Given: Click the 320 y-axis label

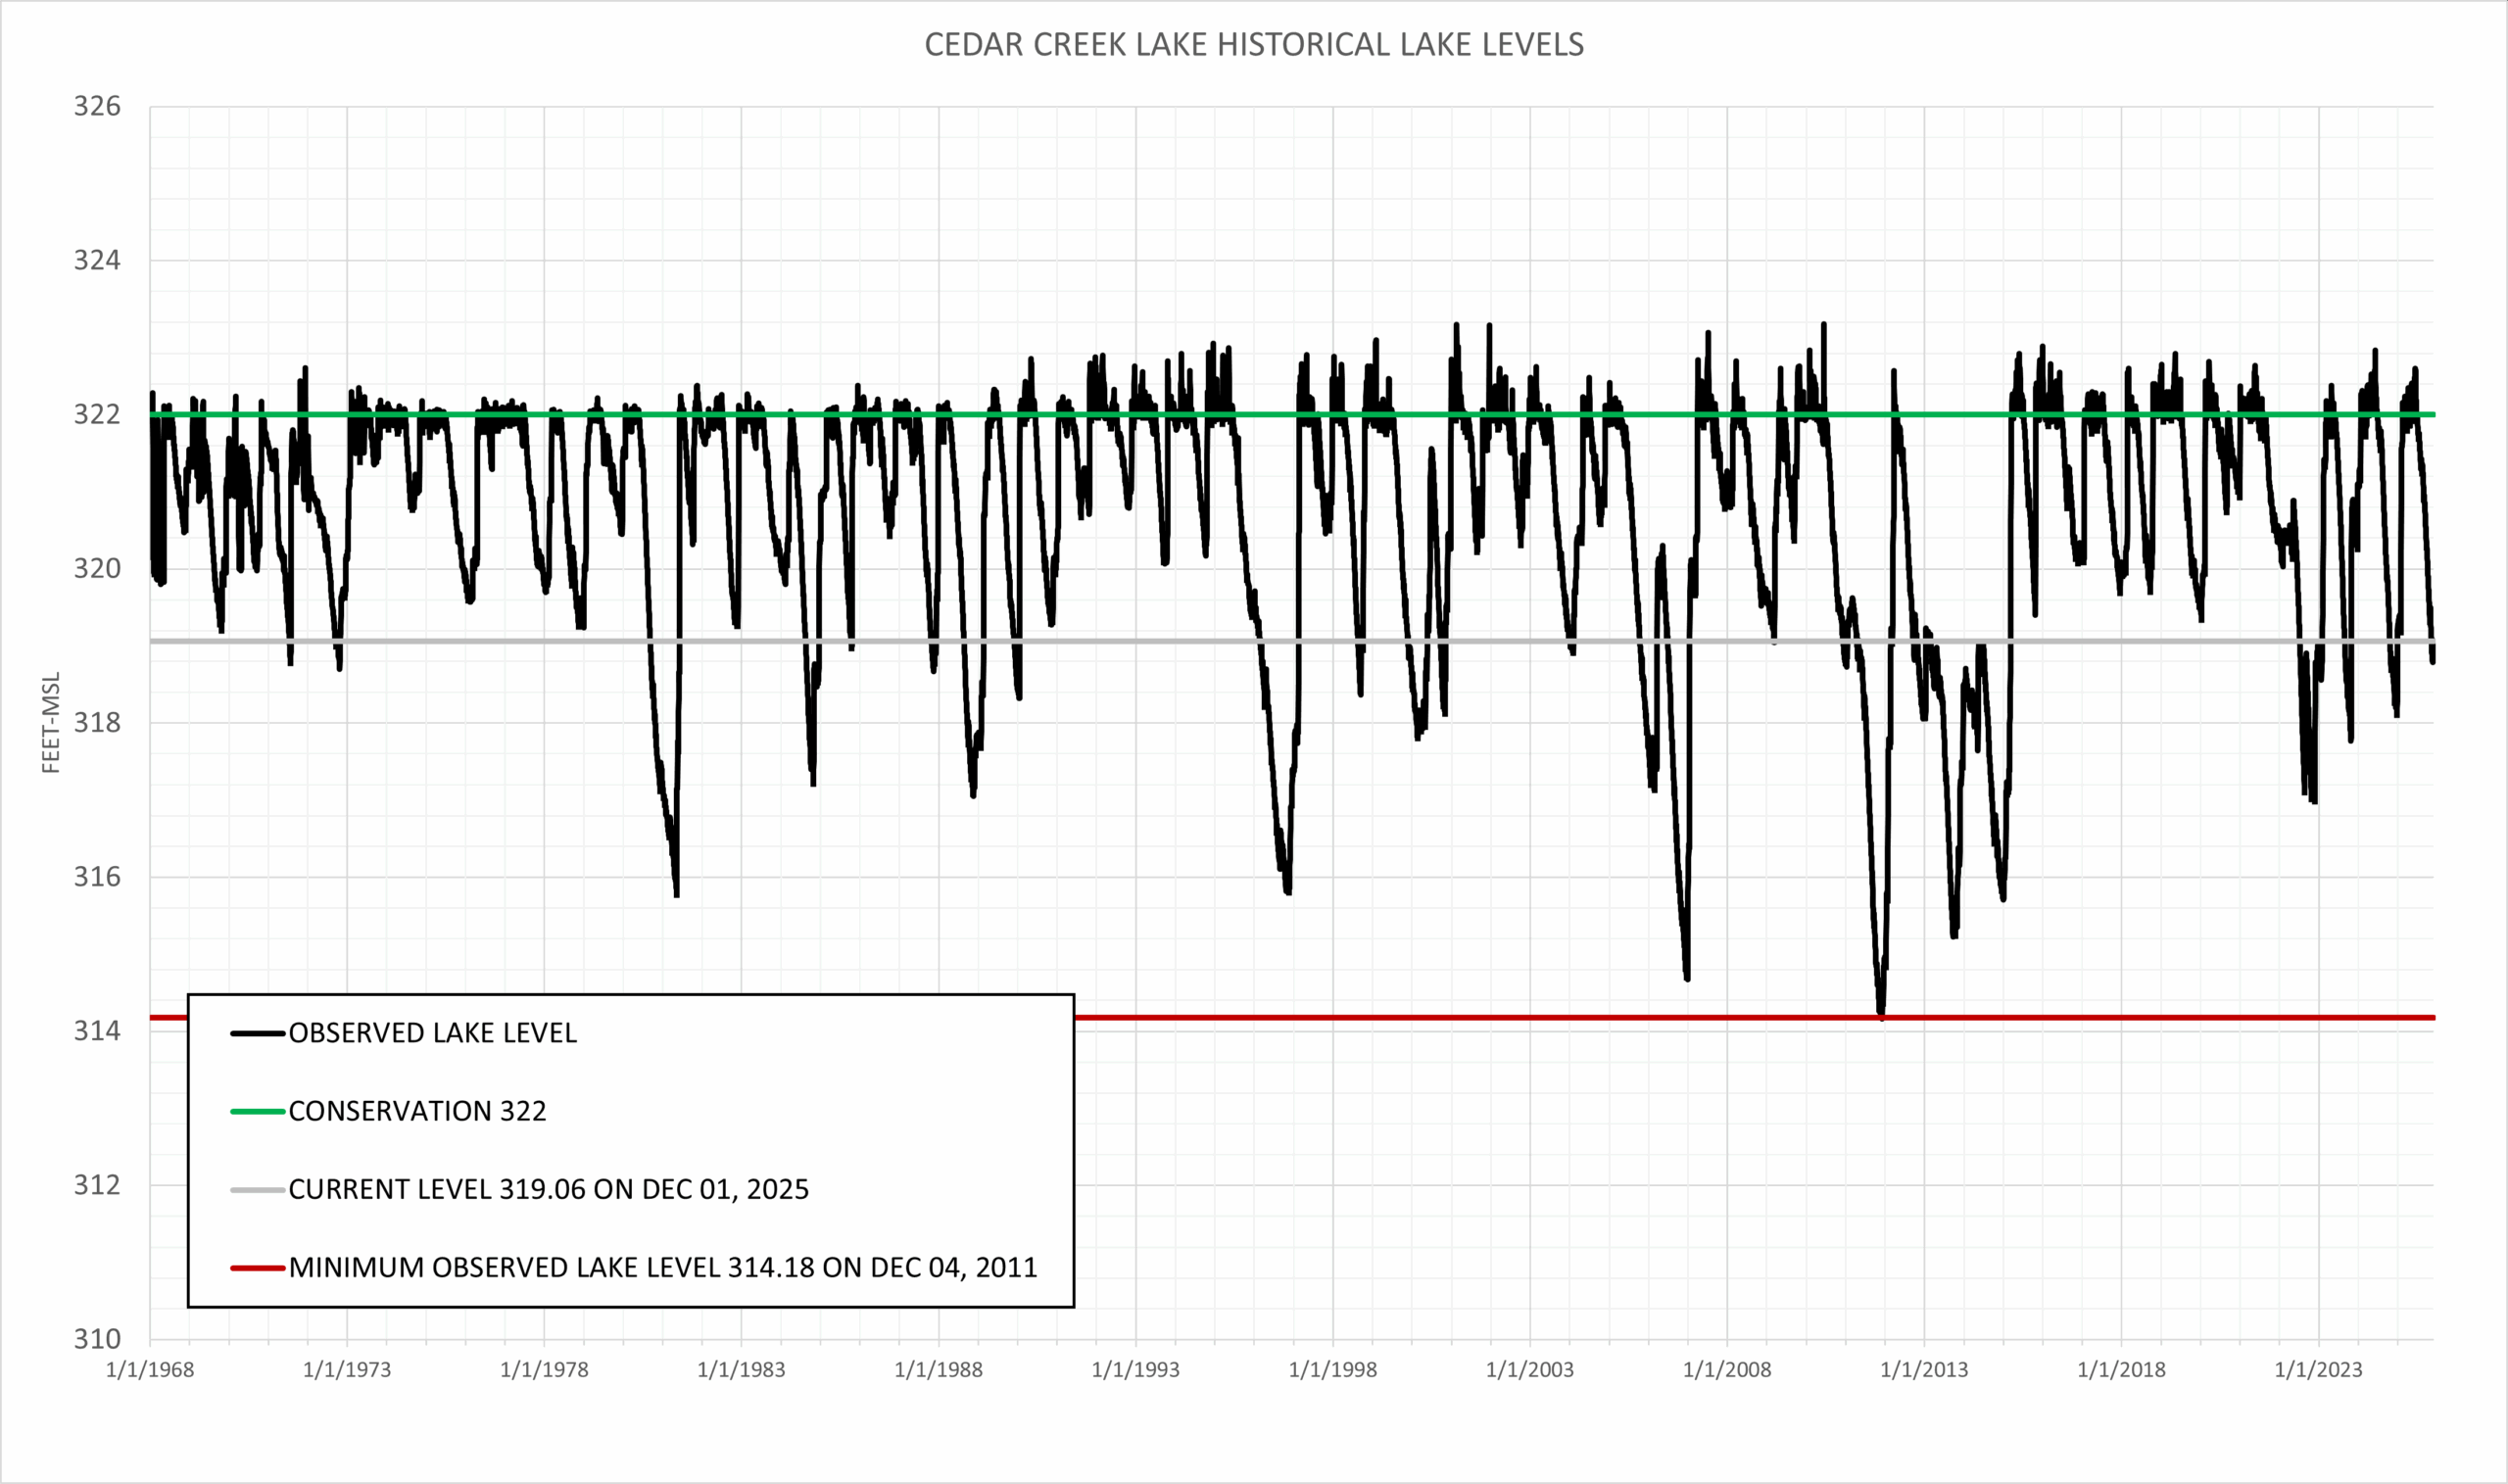Looking at the screenshot, I should click(96, 568).
